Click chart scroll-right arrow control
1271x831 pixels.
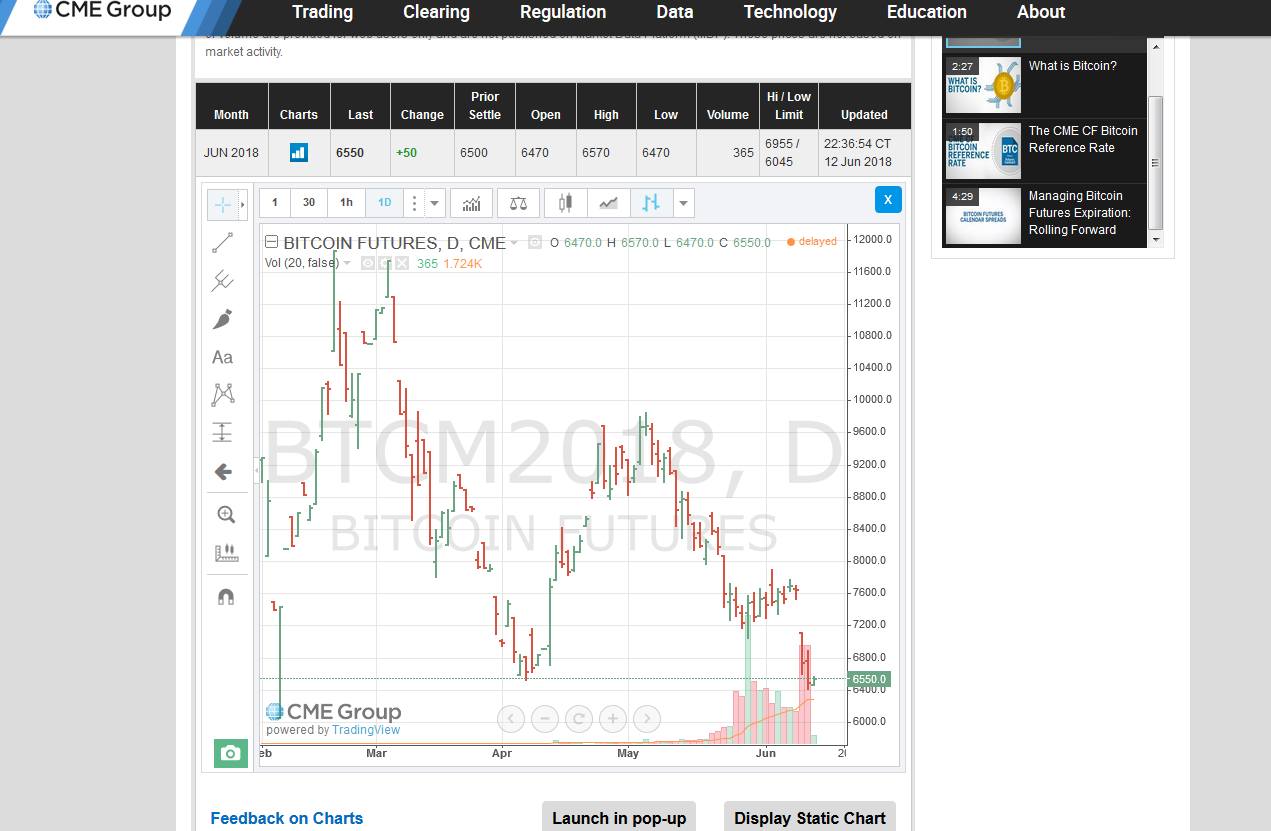tap(647, 718)
